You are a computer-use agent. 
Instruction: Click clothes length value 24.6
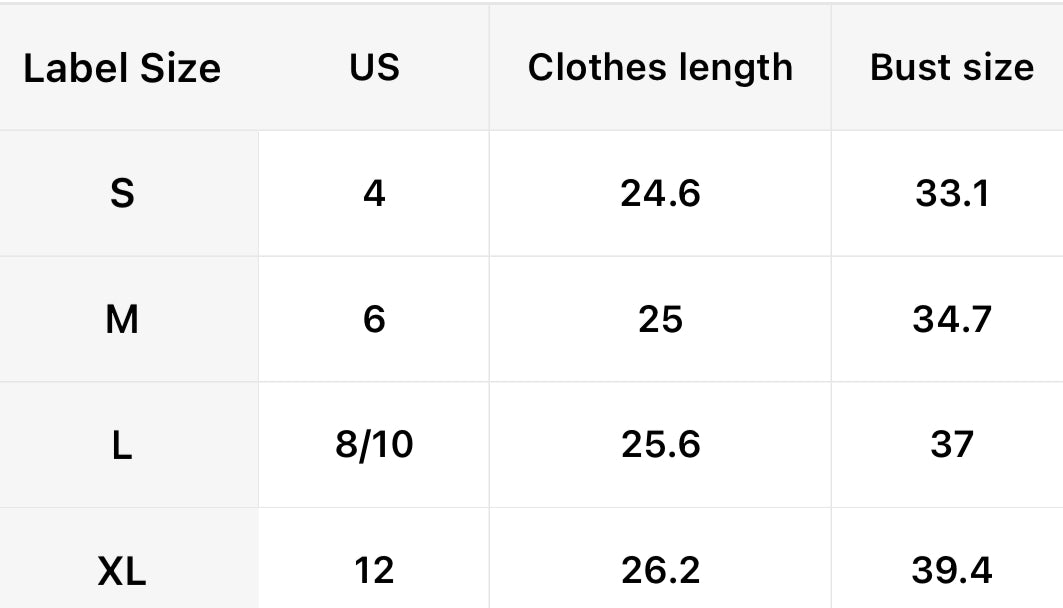[660, 193]
